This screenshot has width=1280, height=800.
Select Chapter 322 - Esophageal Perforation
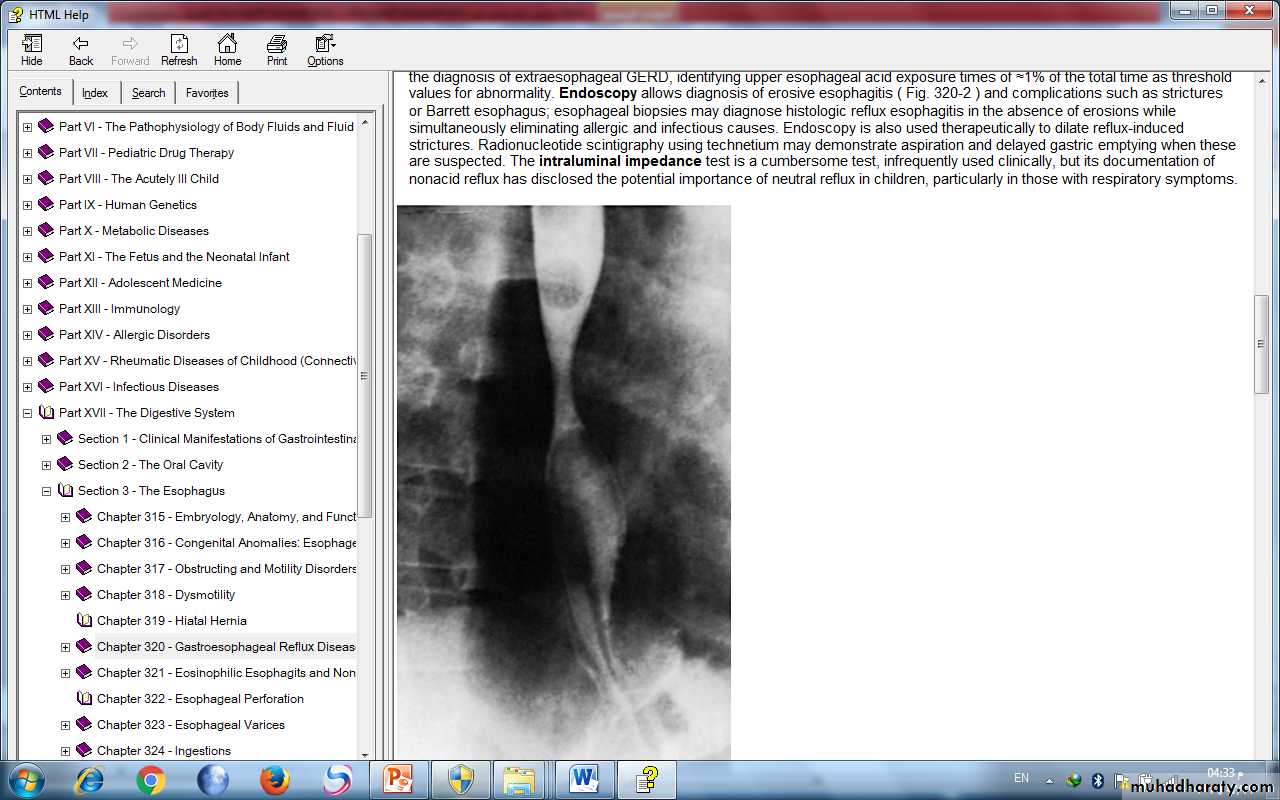pos(200,699)
